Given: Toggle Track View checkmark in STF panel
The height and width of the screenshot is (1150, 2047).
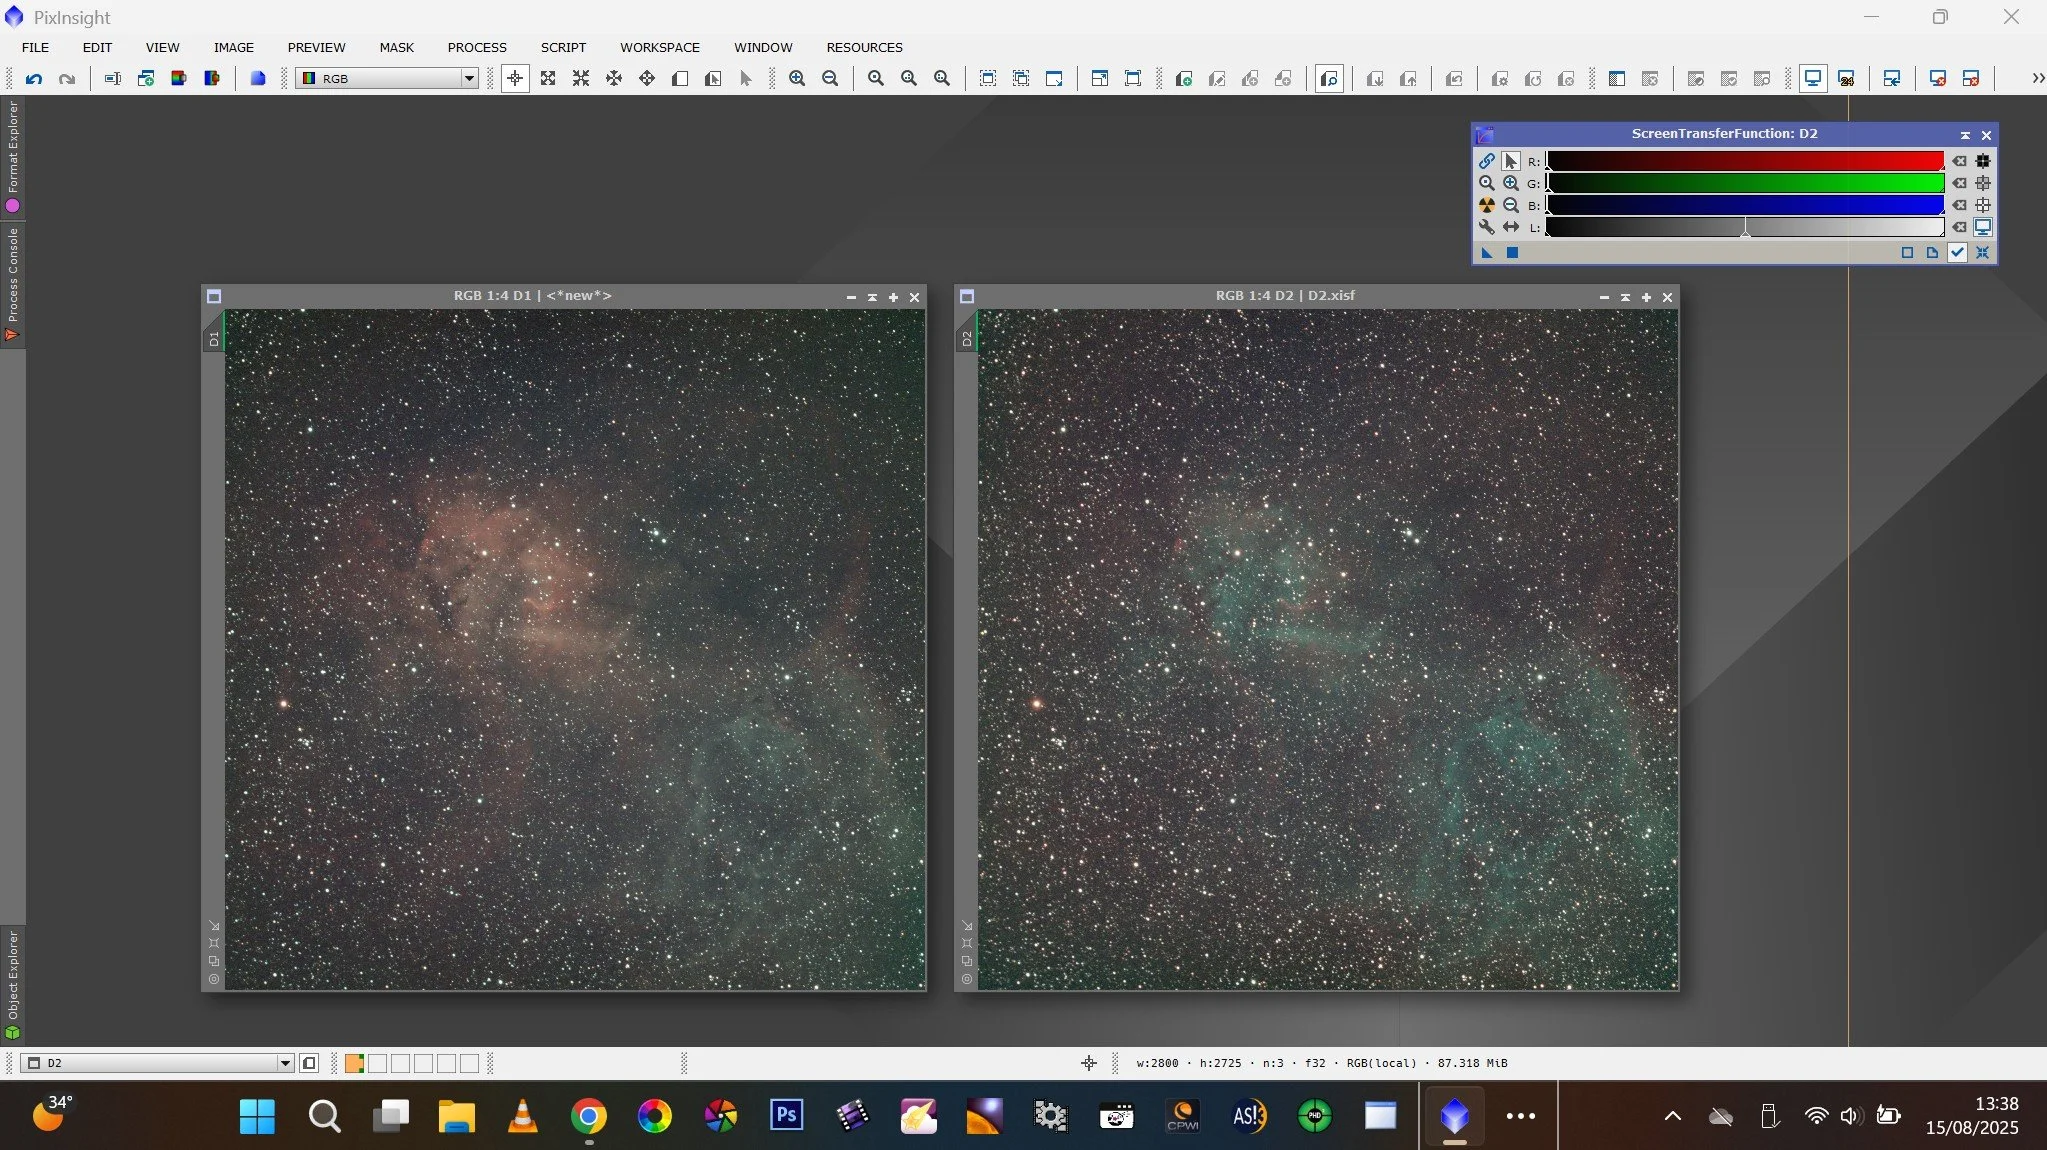Looking at the screenshot, I should pos(1957,253).
